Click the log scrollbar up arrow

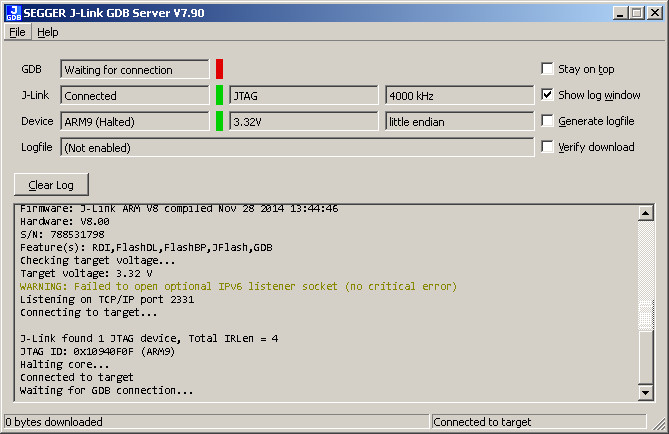point(646,213)
